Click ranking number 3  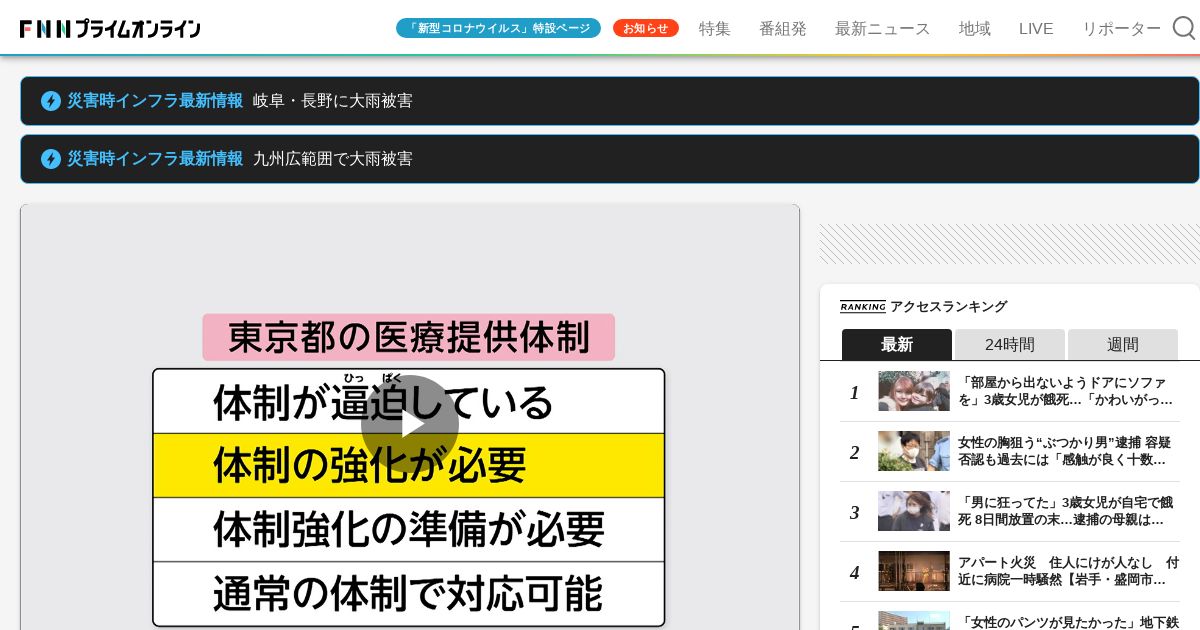coord(854,512)
